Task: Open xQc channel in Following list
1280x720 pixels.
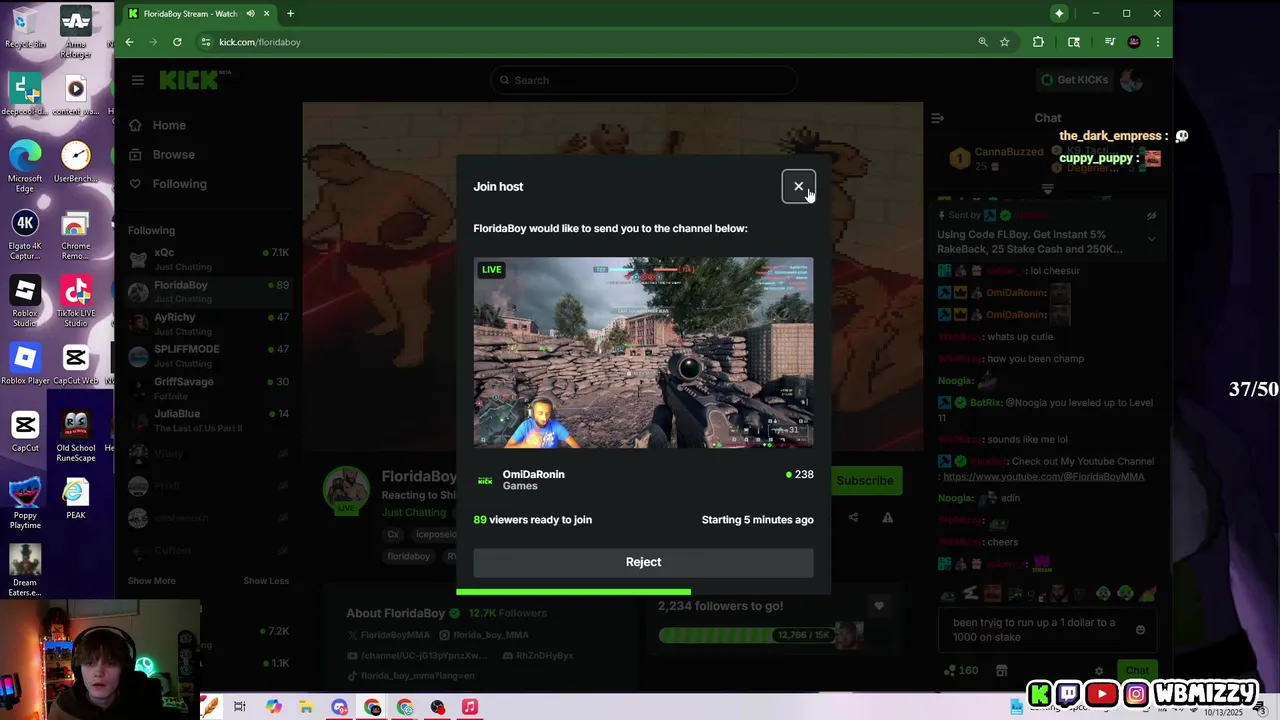Action: [207, 259]
